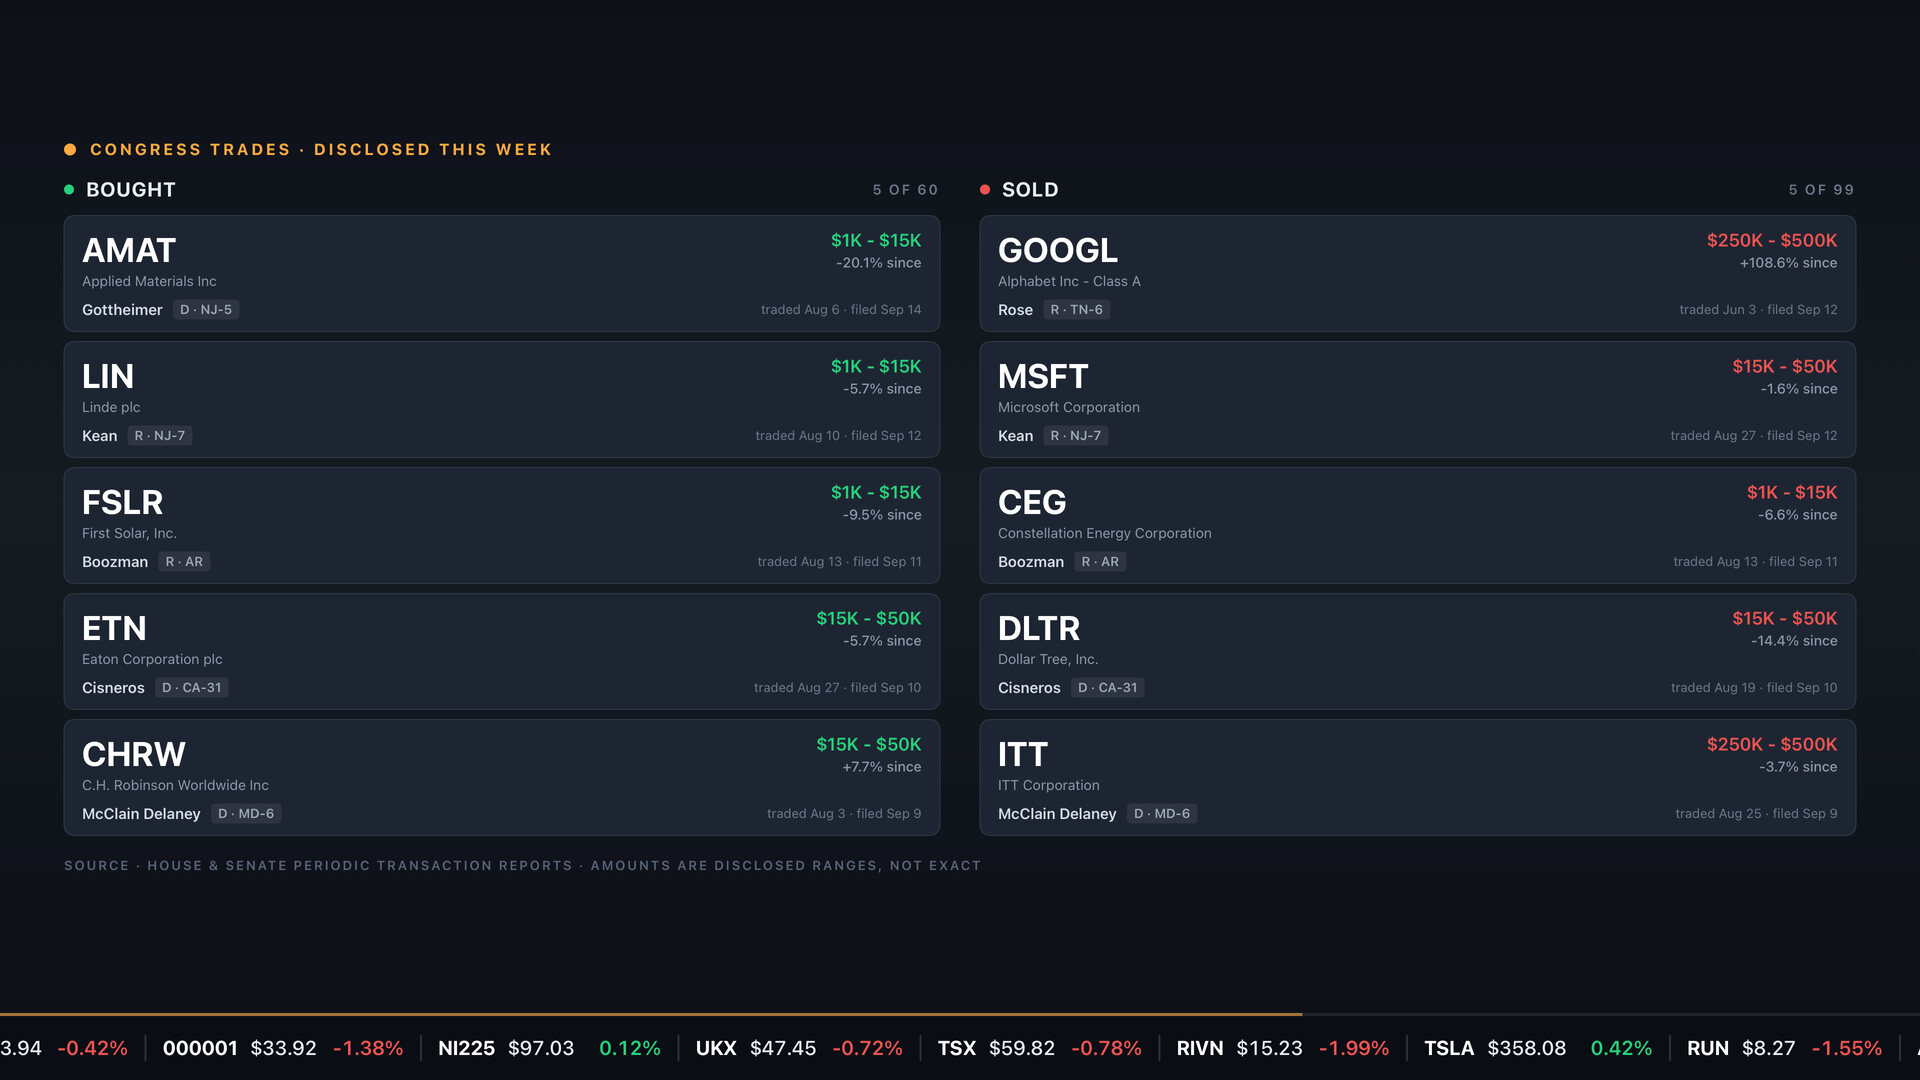Select the MSFT ticker heading
This screenshot has width=1920, height=1080.
[1043, 375]
